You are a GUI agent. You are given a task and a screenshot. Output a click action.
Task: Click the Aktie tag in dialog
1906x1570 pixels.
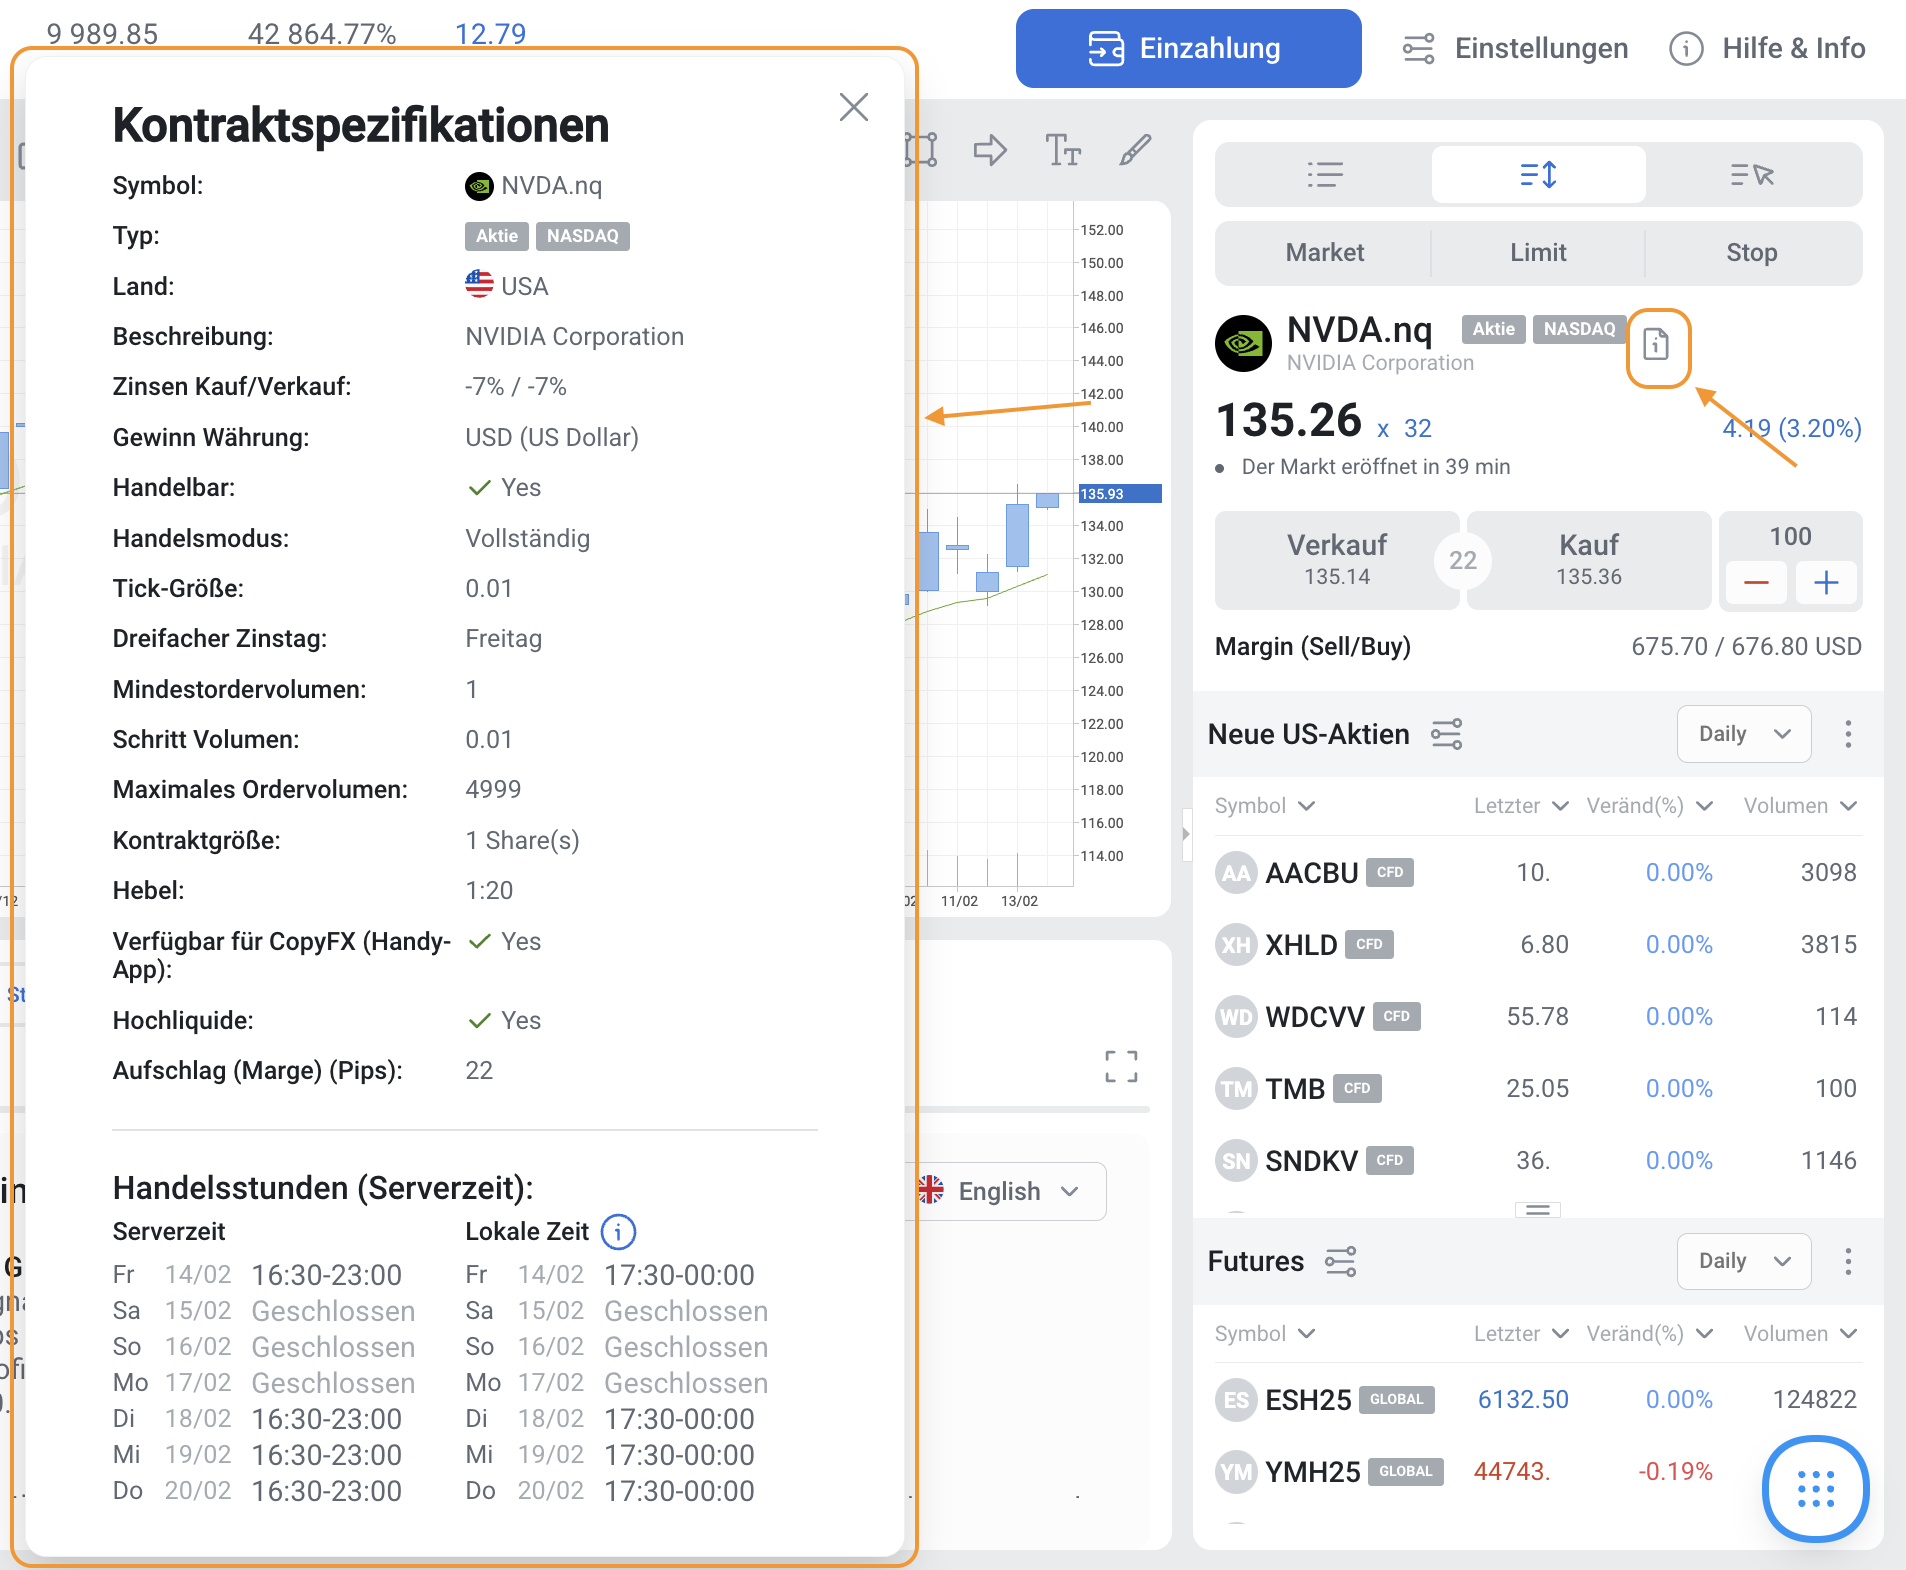pyautogui.click(x=496, y=236)
